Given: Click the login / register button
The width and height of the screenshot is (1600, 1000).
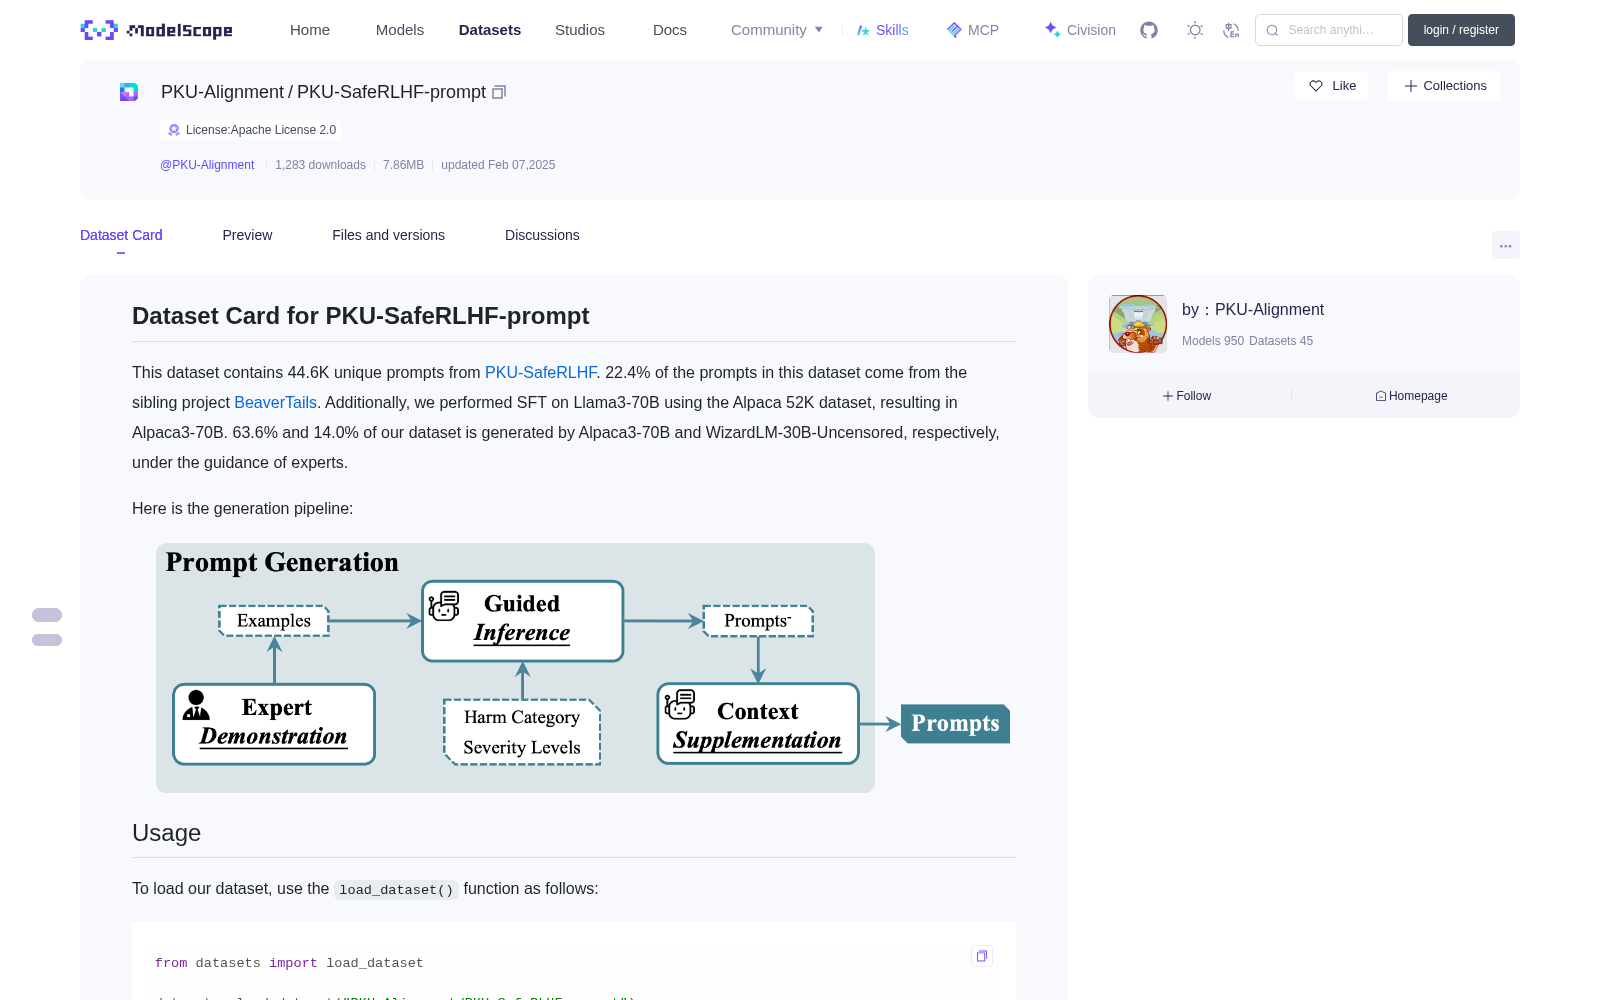Looking at the screenshot, I should [1461, 30].
